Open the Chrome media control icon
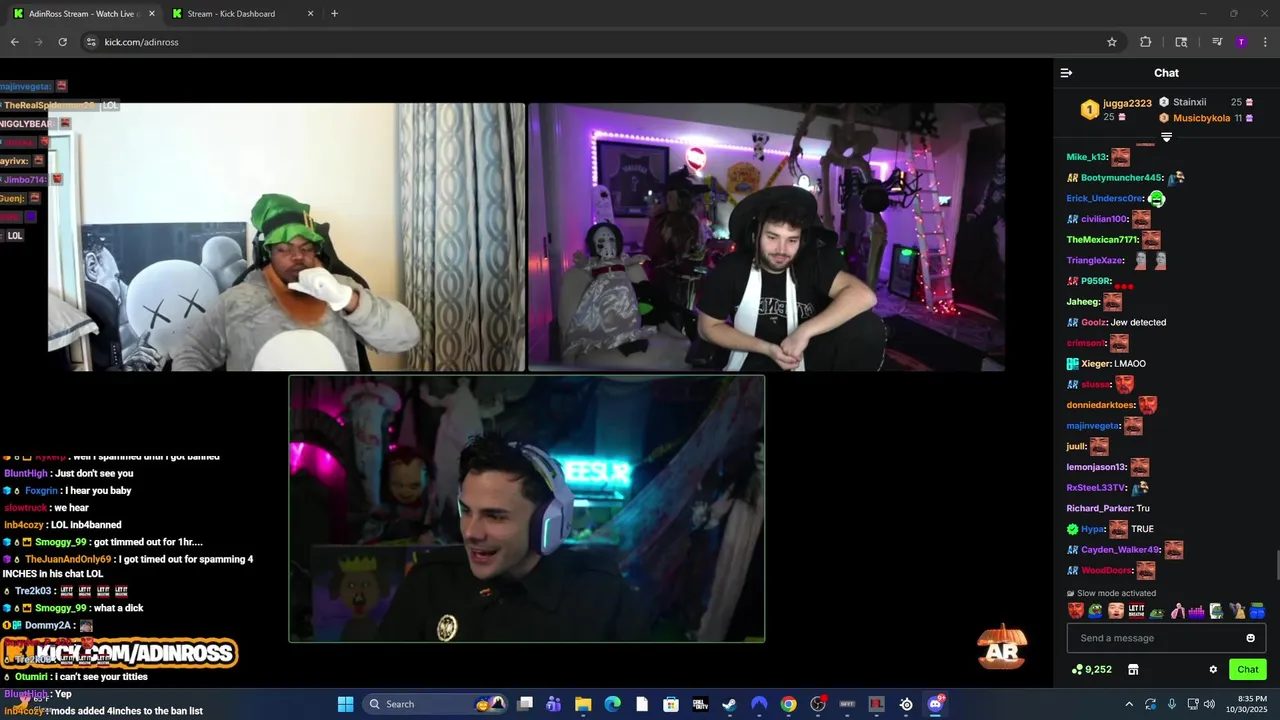The height and width of the screenshot is (720, 1280). point(1217,42)
